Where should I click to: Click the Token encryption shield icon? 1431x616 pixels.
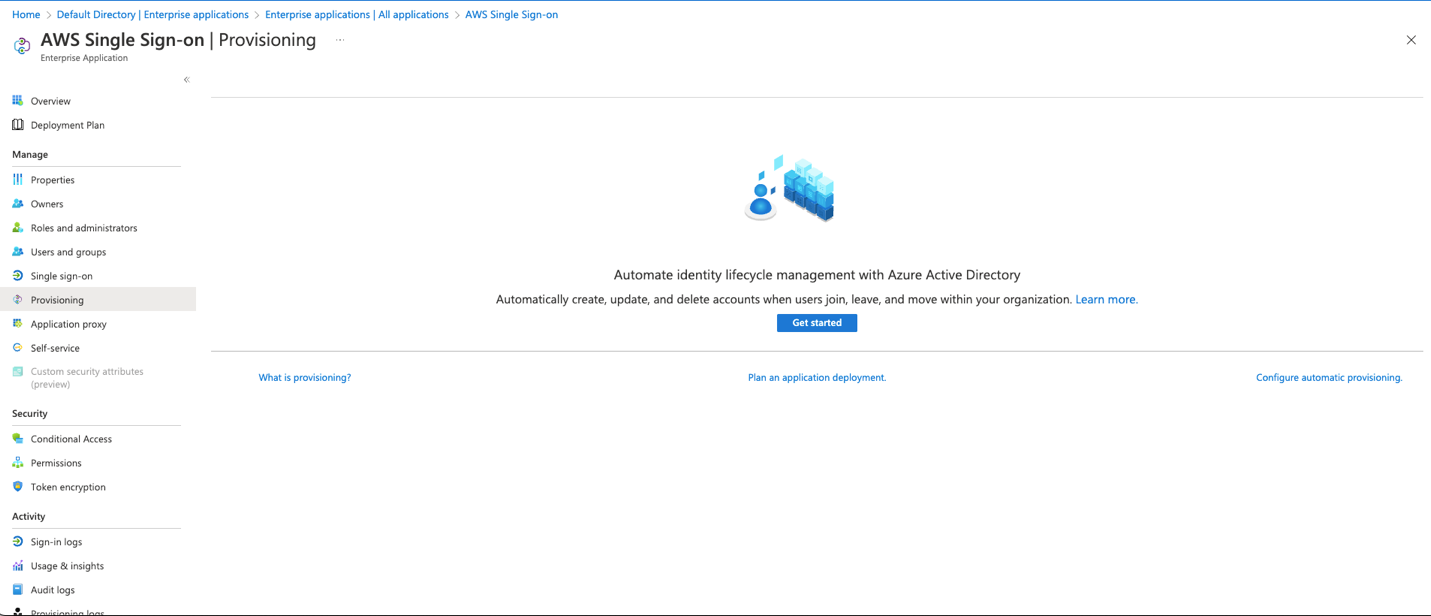click(x=17, y=487)
